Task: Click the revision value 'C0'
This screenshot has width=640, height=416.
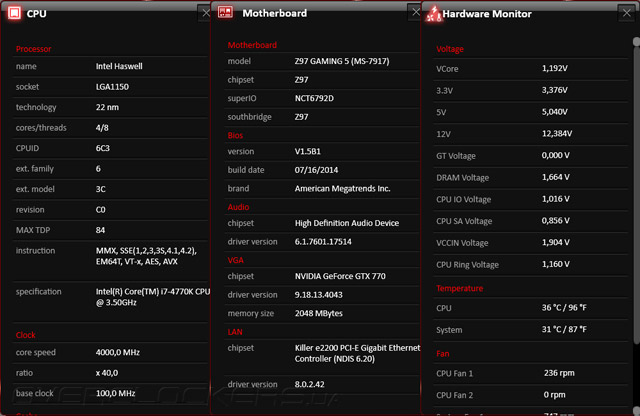Action: click(100, 209)
